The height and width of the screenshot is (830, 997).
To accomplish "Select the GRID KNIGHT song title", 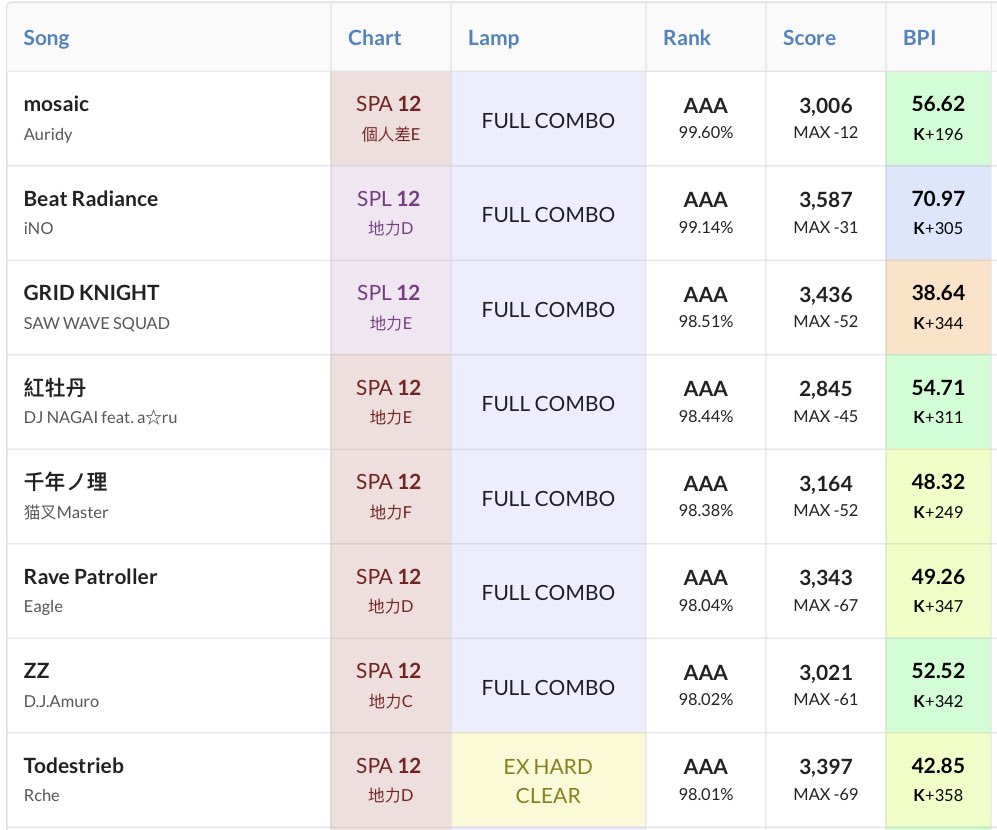I will [91, 293].
